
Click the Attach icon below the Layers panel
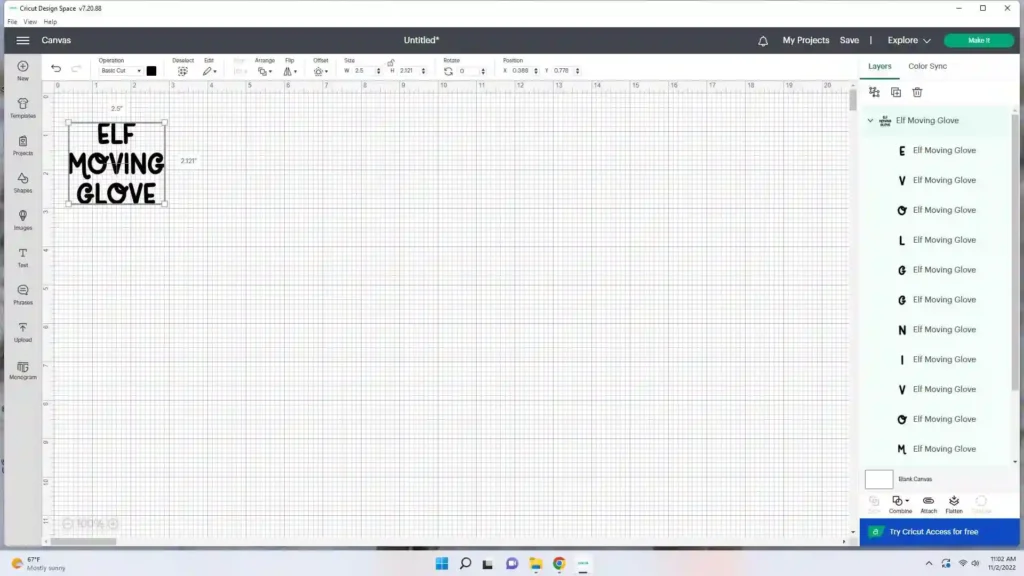pyautogui.click(x=928, y=503)
